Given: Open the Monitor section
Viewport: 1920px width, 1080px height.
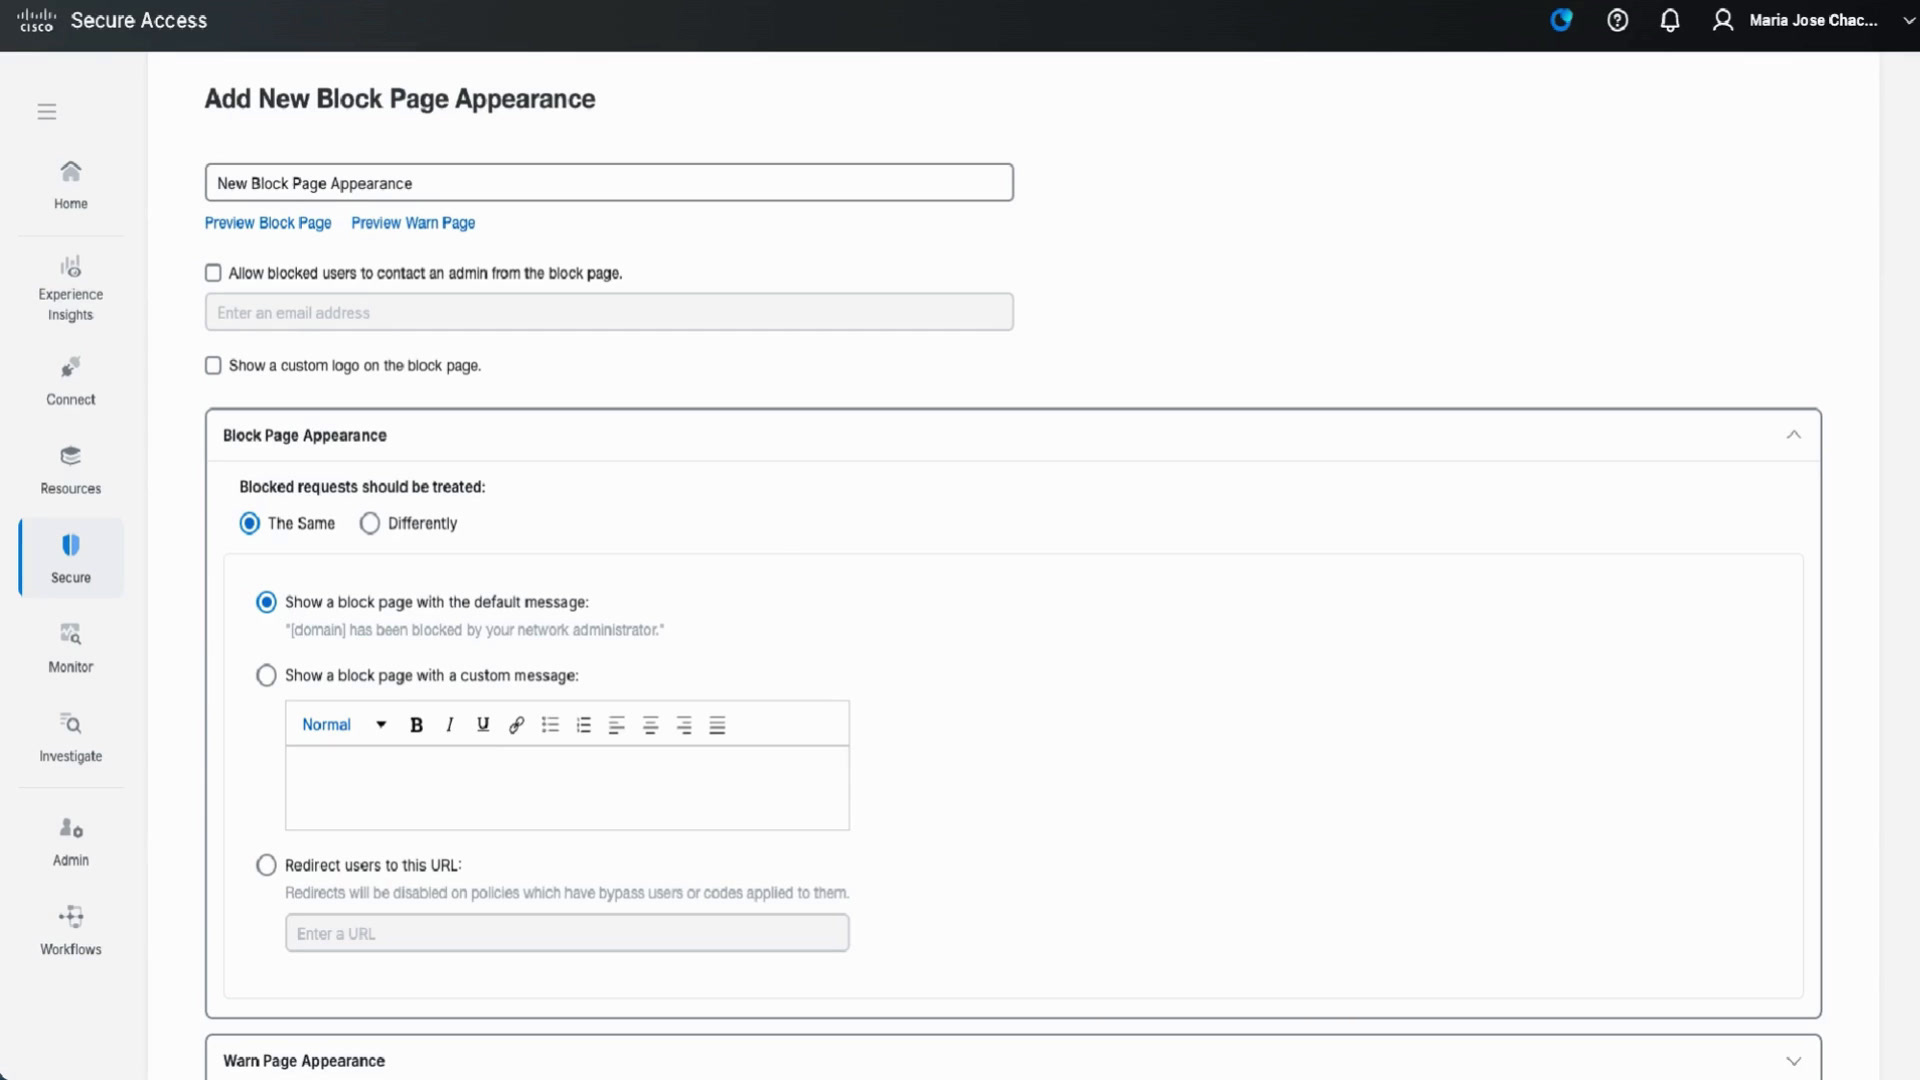Looking at the screenshot, I should (70, 648).
